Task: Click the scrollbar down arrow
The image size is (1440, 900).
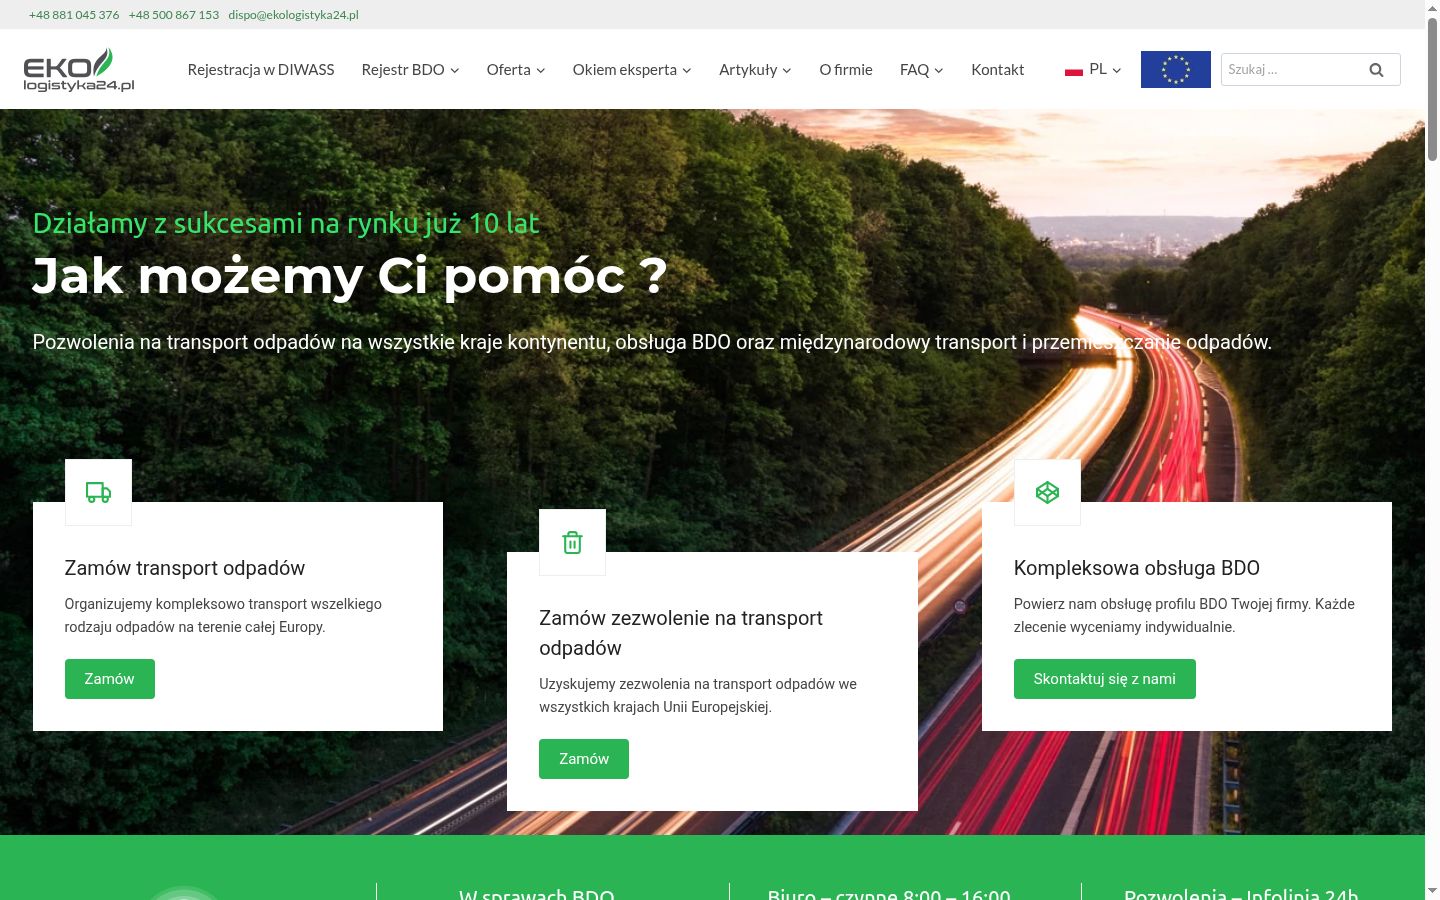Action: 1432,891
